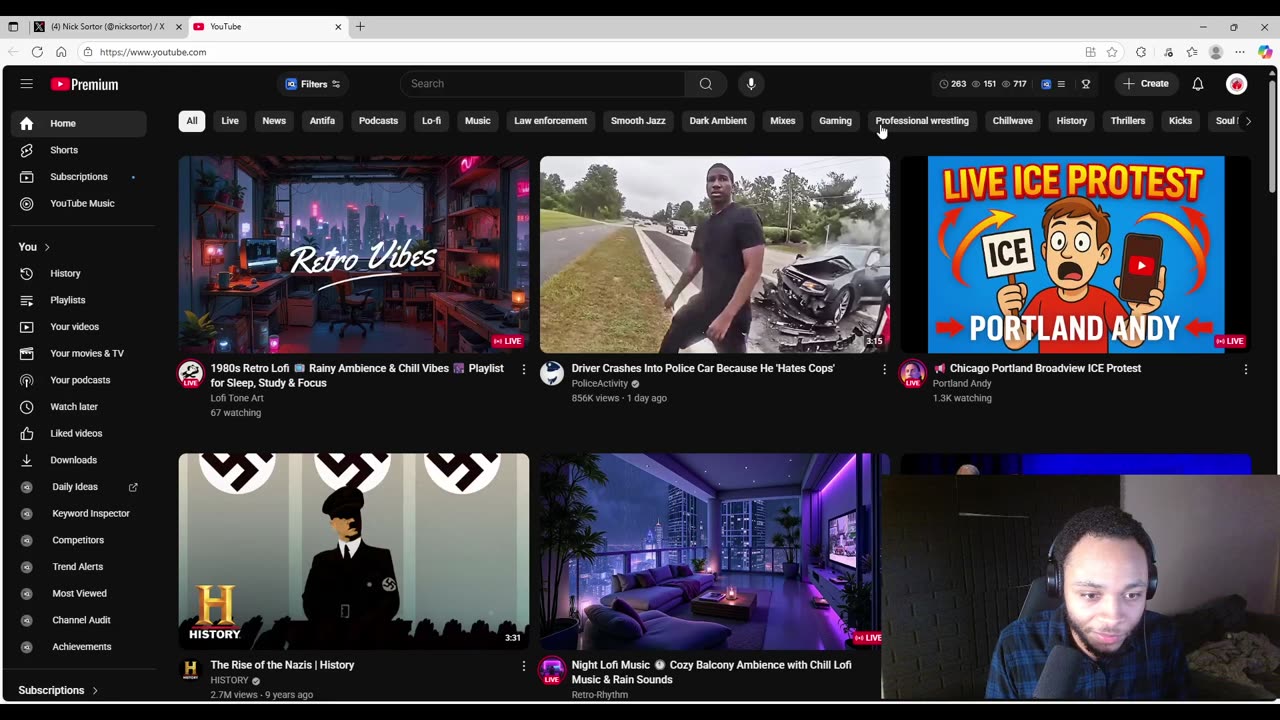Image resolution: width=1280 pixels, height=720 pixels.
Task: Open the Retro Vibes video thumbnail
Action: click(354, 254)
